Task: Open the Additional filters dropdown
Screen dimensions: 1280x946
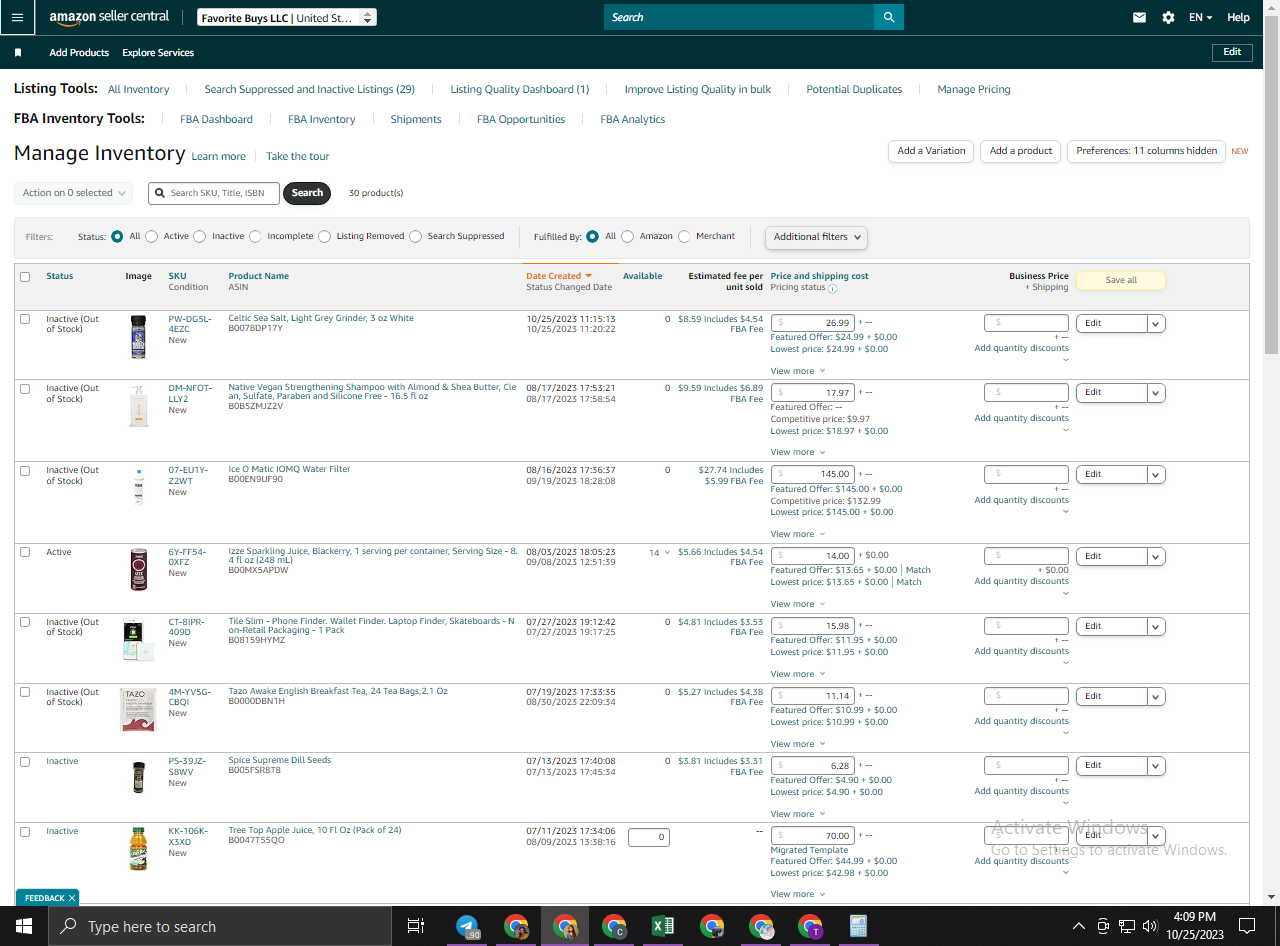Action: (x=816, y=237)
